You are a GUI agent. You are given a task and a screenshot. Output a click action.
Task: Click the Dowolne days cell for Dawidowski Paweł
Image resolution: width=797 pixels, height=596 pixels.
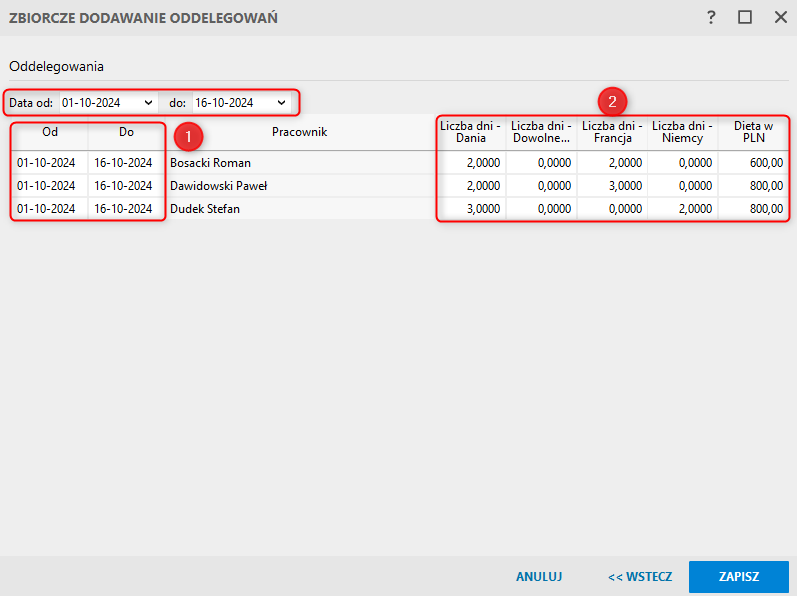[541, 186]
